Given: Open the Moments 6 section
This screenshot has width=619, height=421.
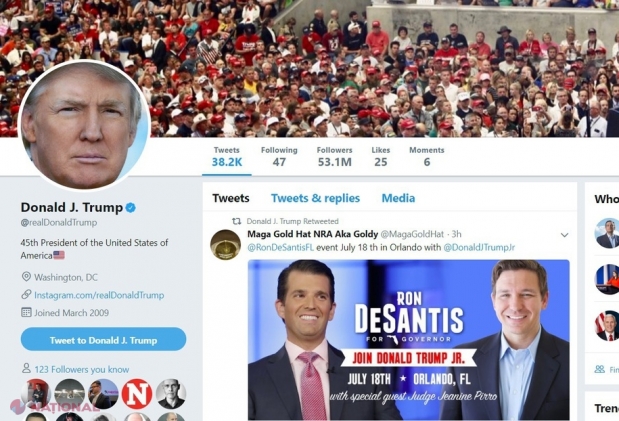Looking at the screenshot, I should (427, 157).
